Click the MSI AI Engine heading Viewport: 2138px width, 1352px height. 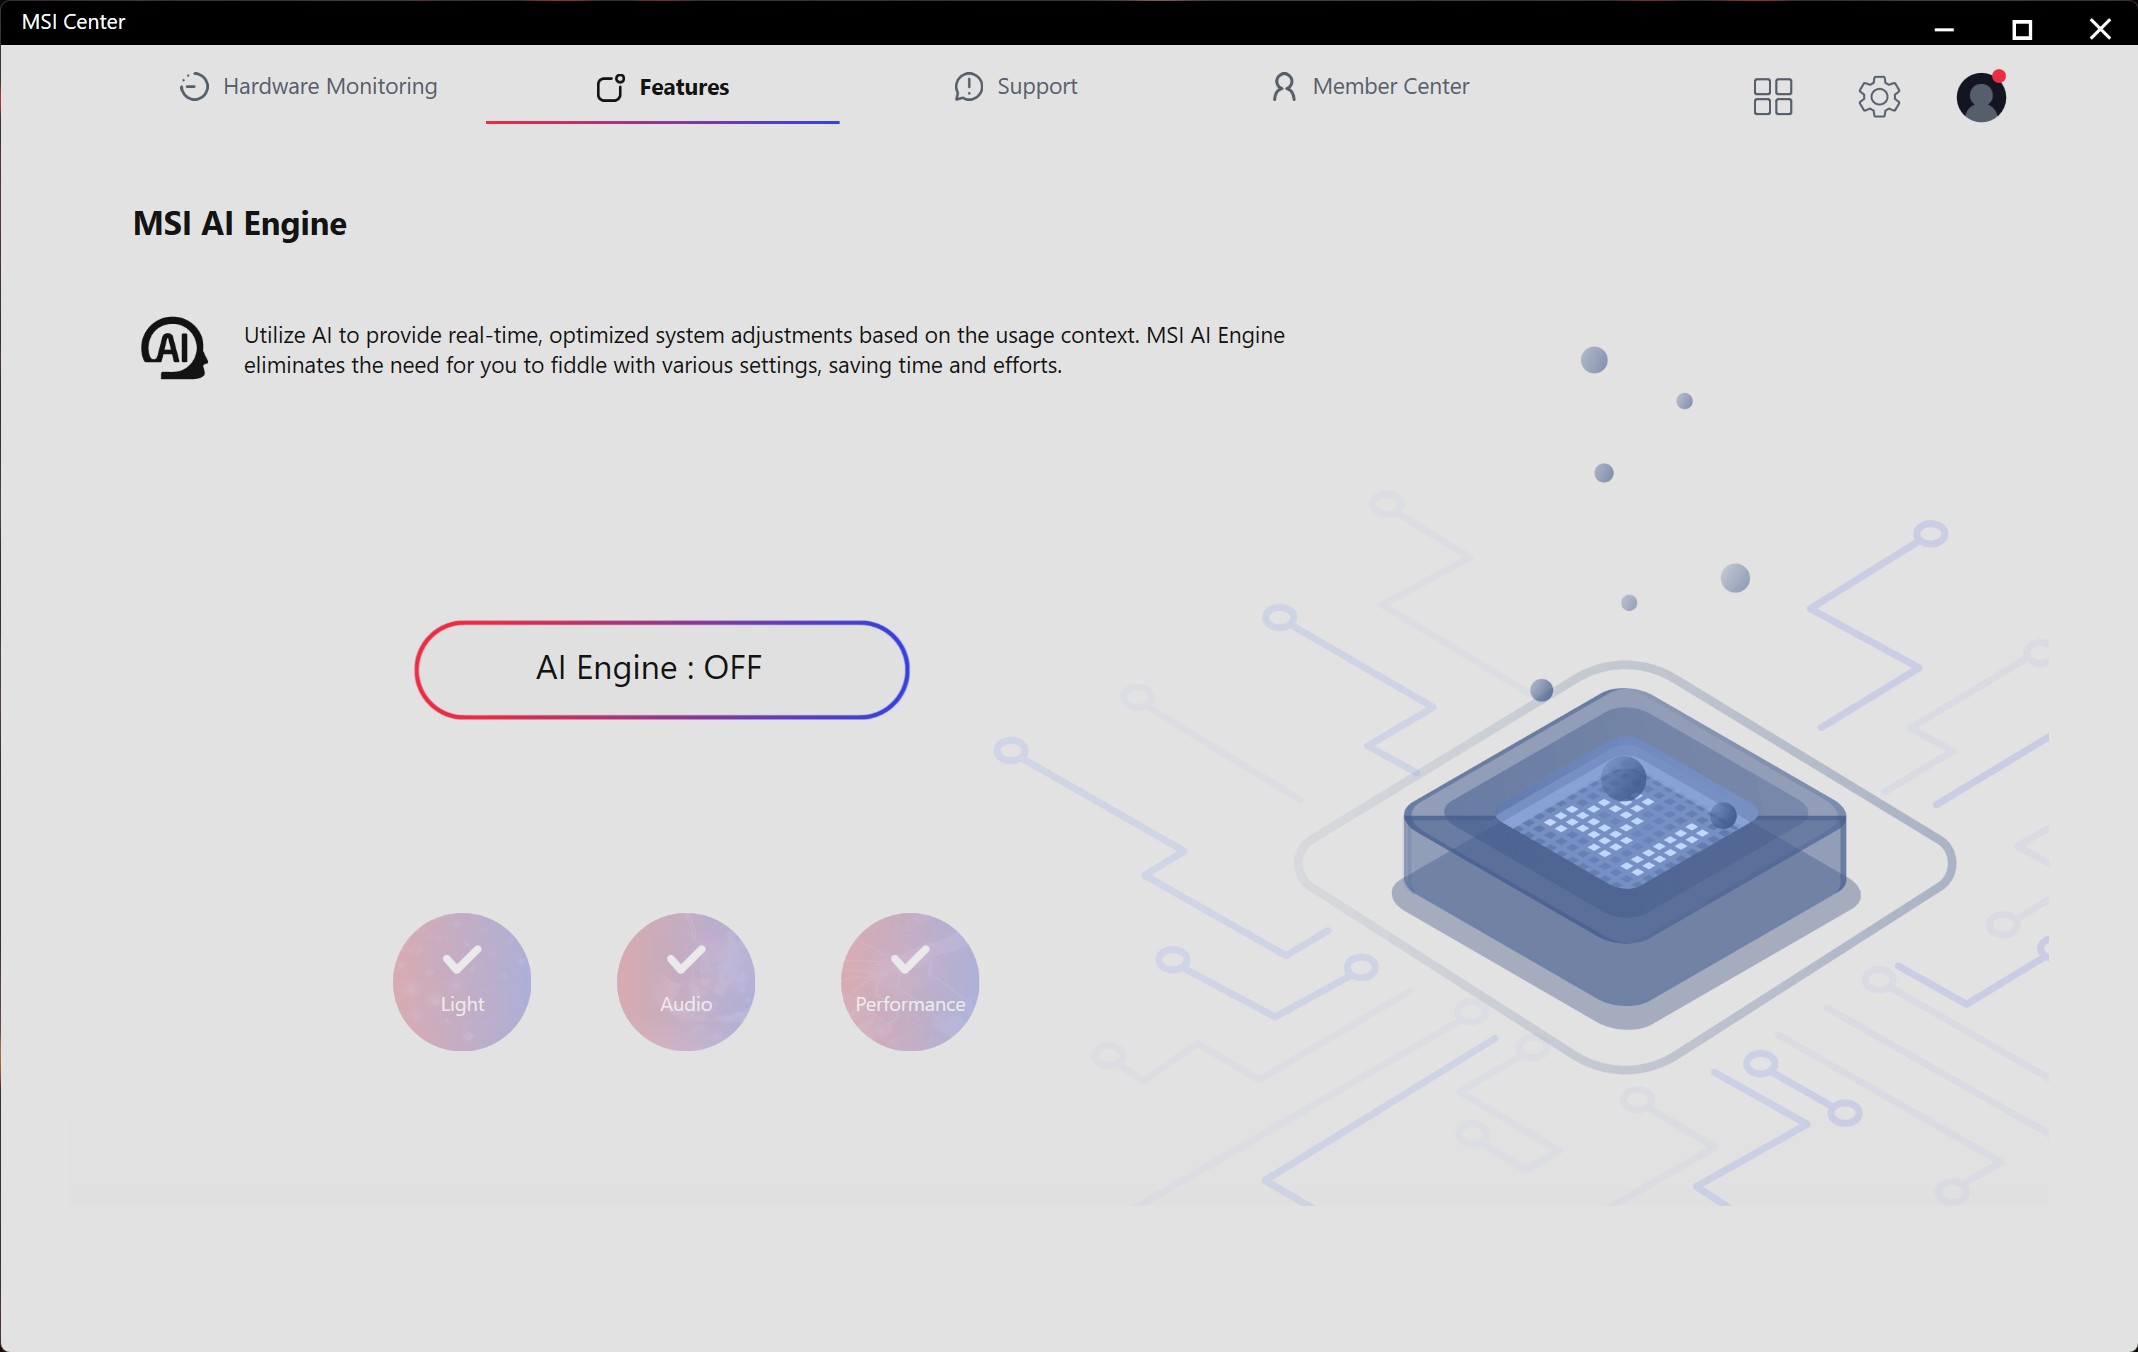240,224
